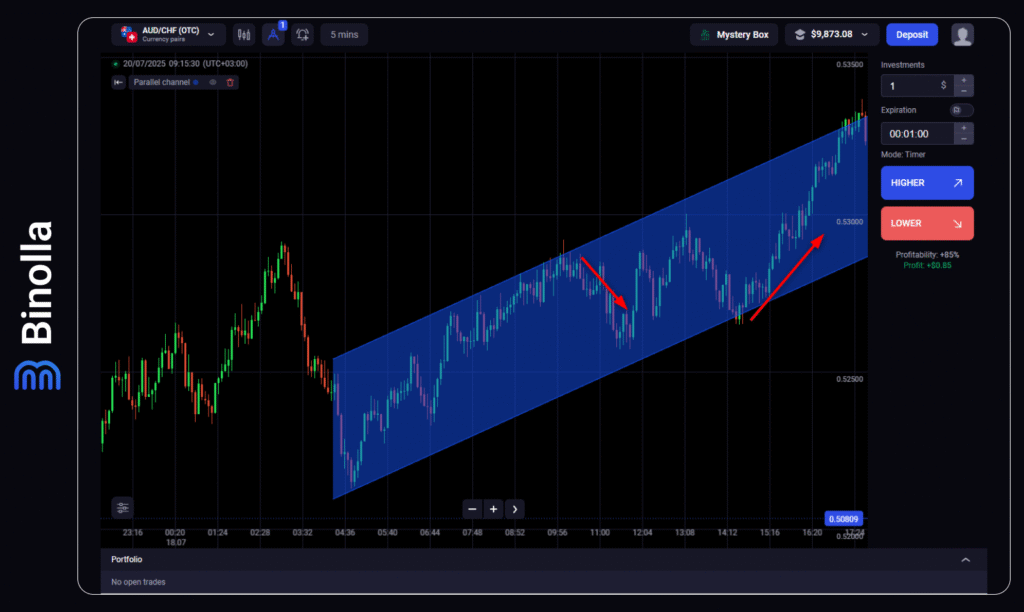Toggle the Expiration mode switch

(961, 110)
